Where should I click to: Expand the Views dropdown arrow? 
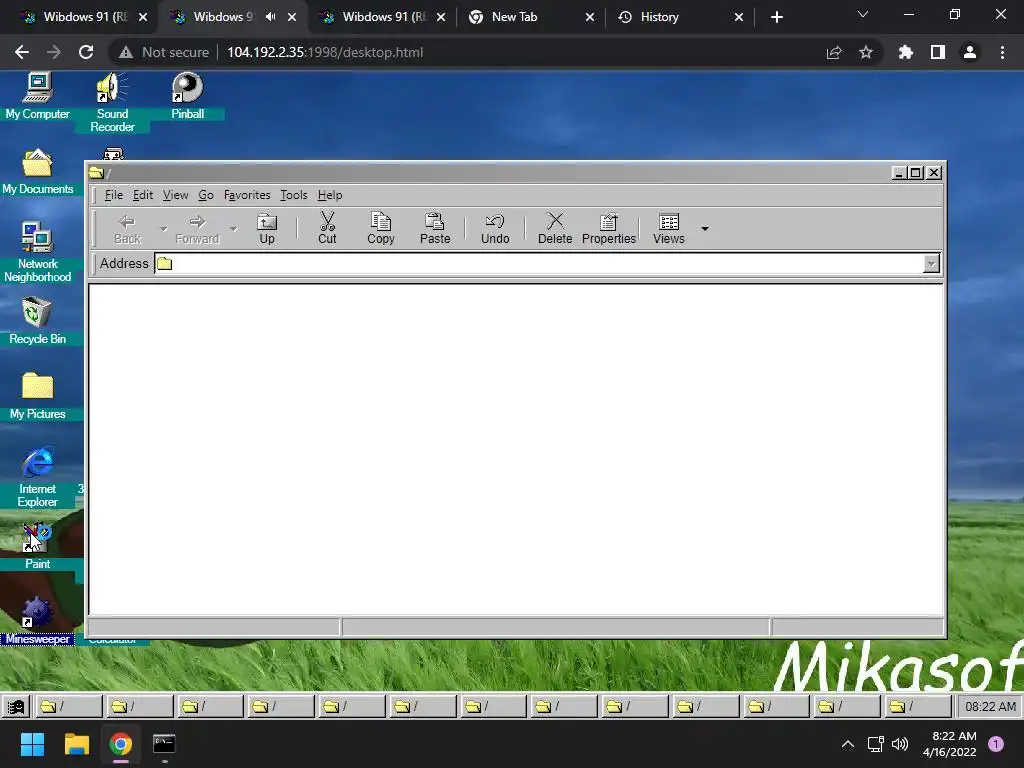(x=705, y=229)
